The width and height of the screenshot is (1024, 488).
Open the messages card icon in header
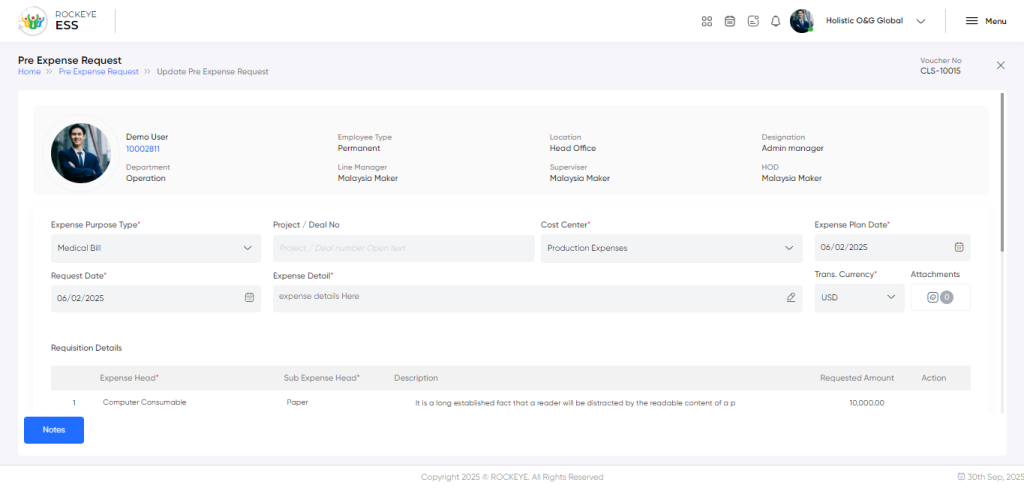click(753, 21)
